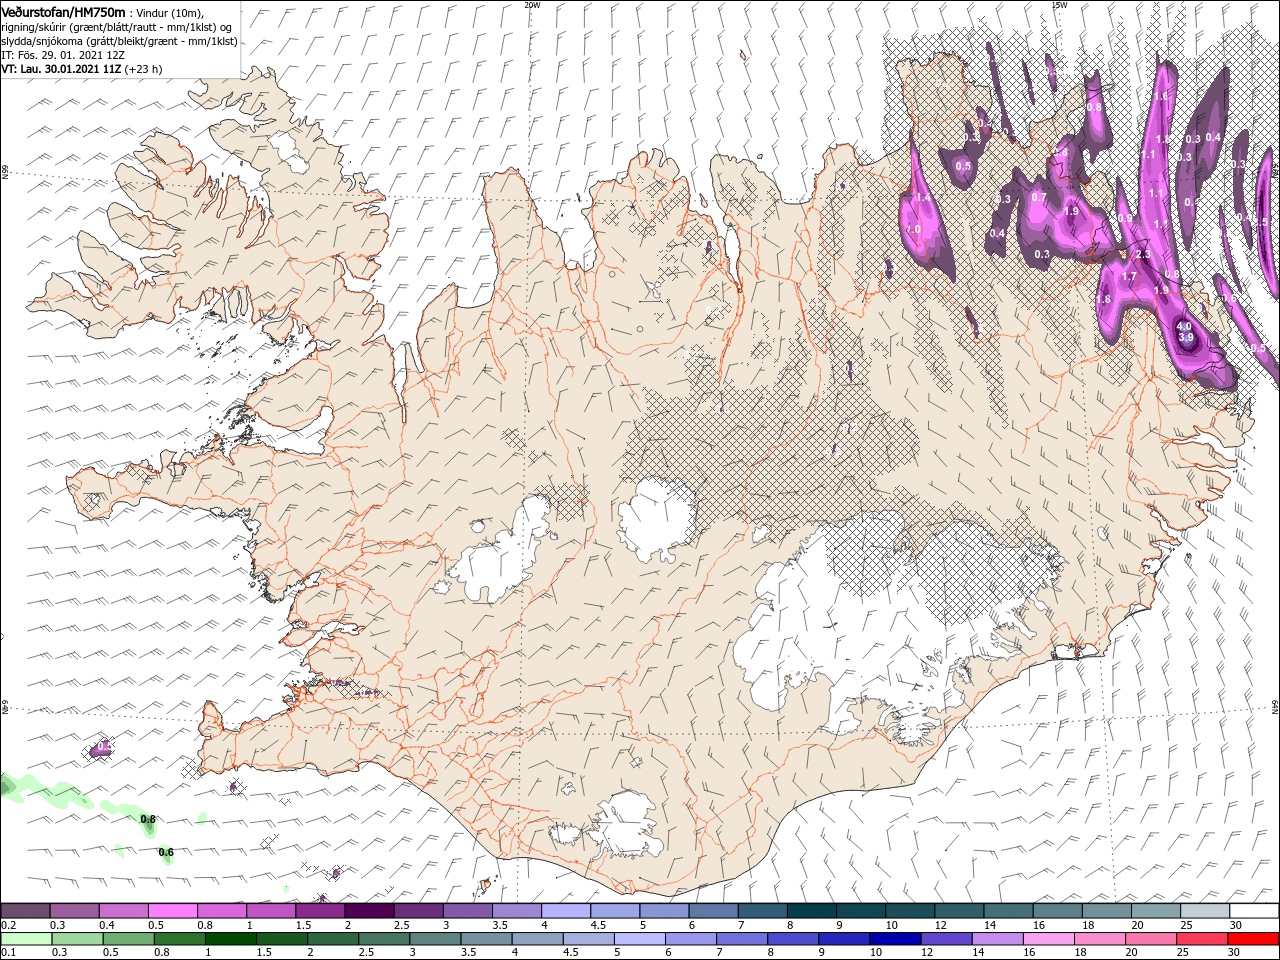Click the 2.3 snowfall value on map
Image resolution: width=1280 pixels, height=960 pixels.
click(x=1144, y=254)
